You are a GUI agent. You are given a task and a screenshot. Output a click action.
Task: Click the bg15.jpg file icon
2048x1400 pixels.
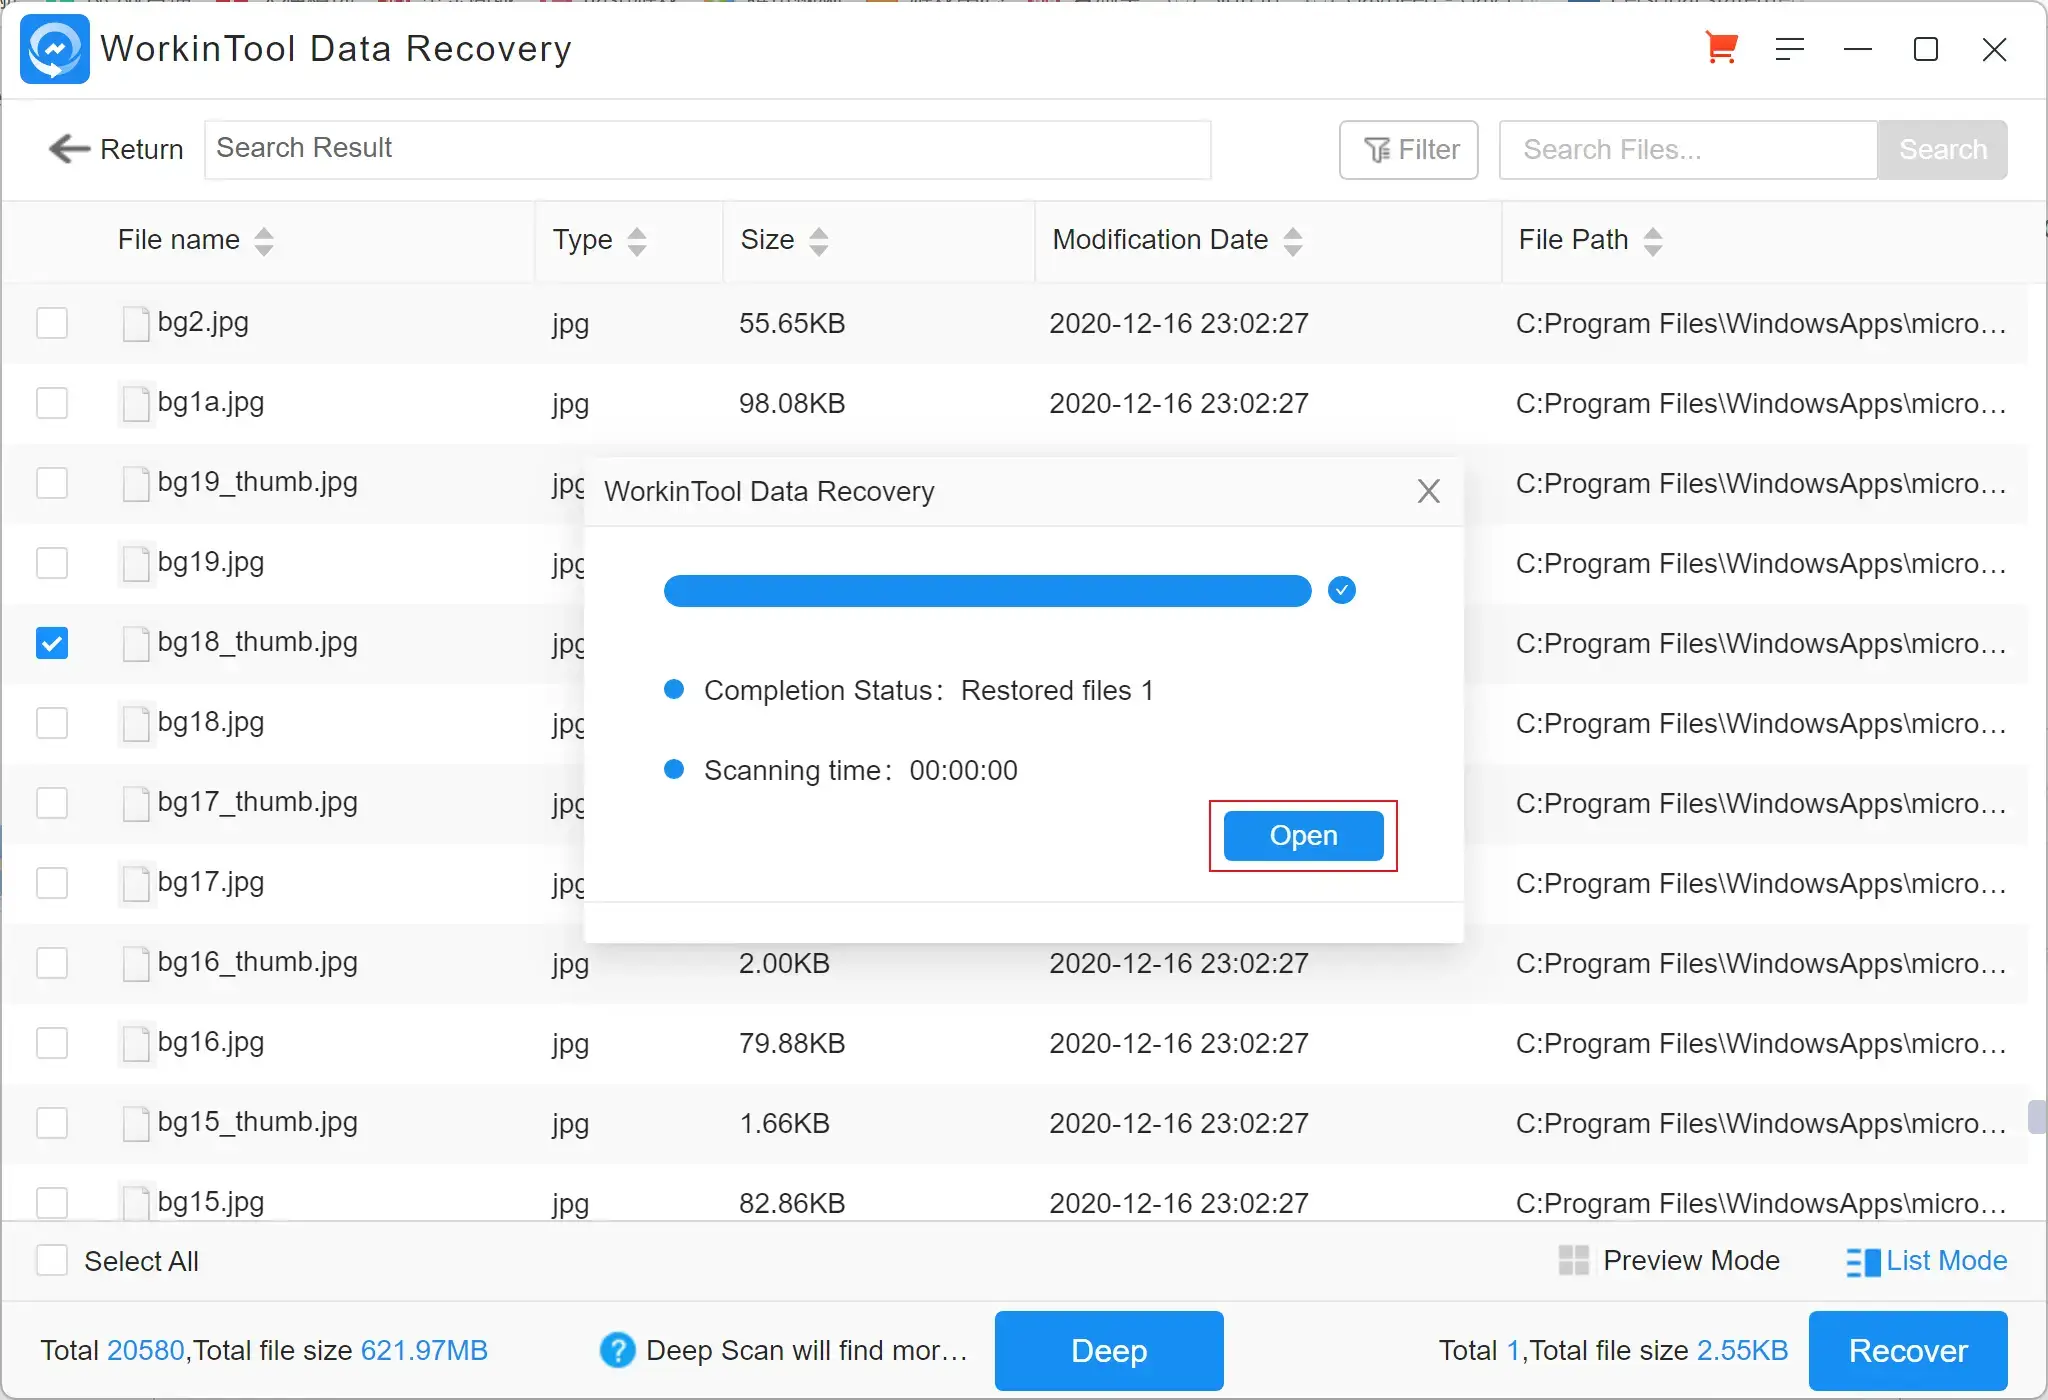[x=136, y=1202]
